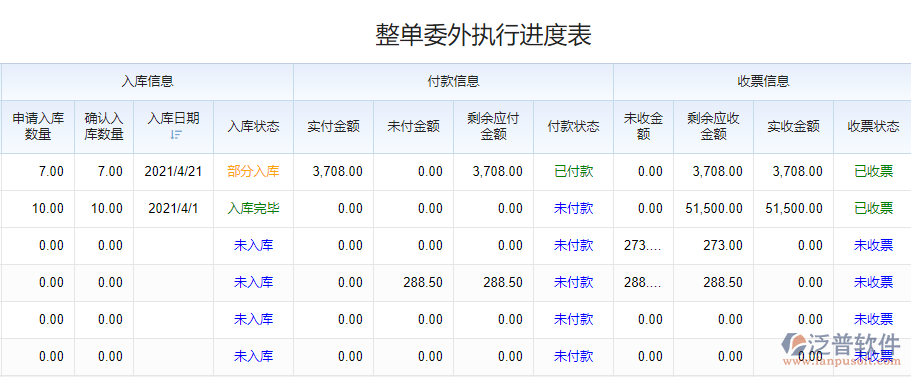Select 51,500.00 in 实收金额 column
This screenshot has height=377, width=911.
coord(795,209)
